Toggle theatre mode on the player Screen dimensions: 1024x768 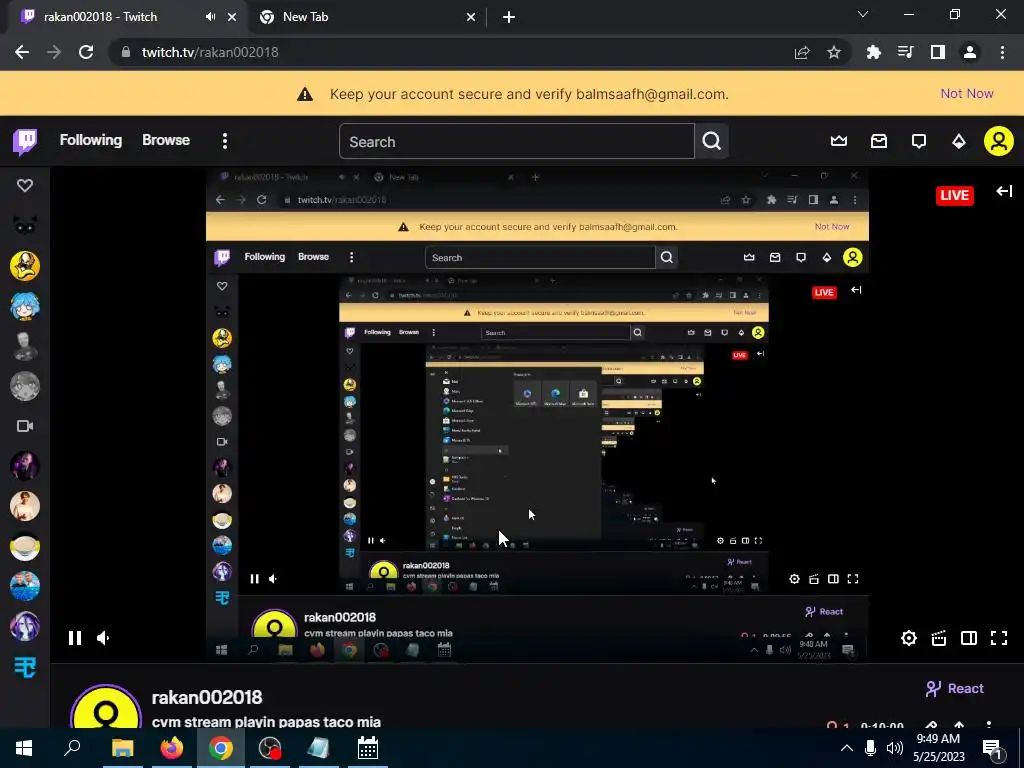[968, 638]
